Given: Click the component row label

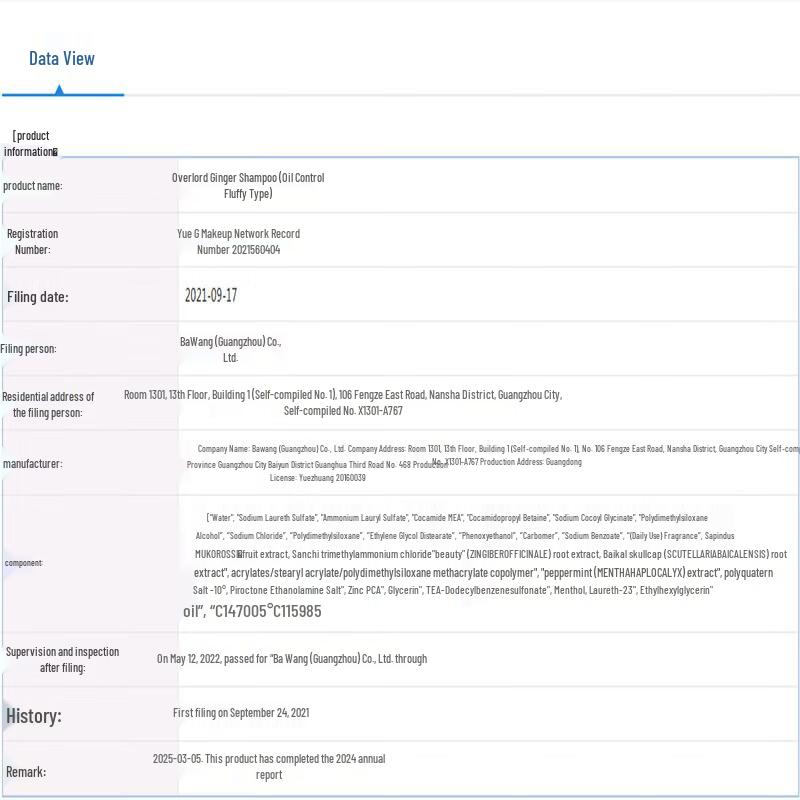Looking at the screenshot, I should coord(24,563).
